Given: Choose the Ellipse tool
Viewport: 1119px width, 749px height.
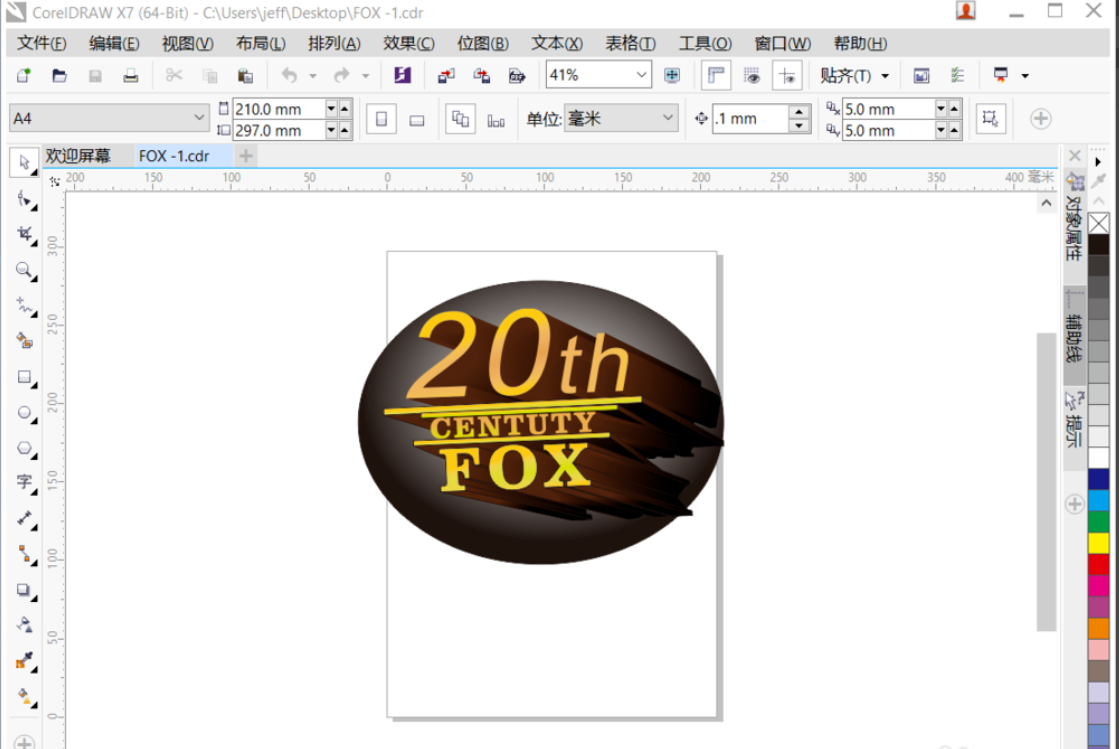Looking at the screenshot, I should coord(24,412).
